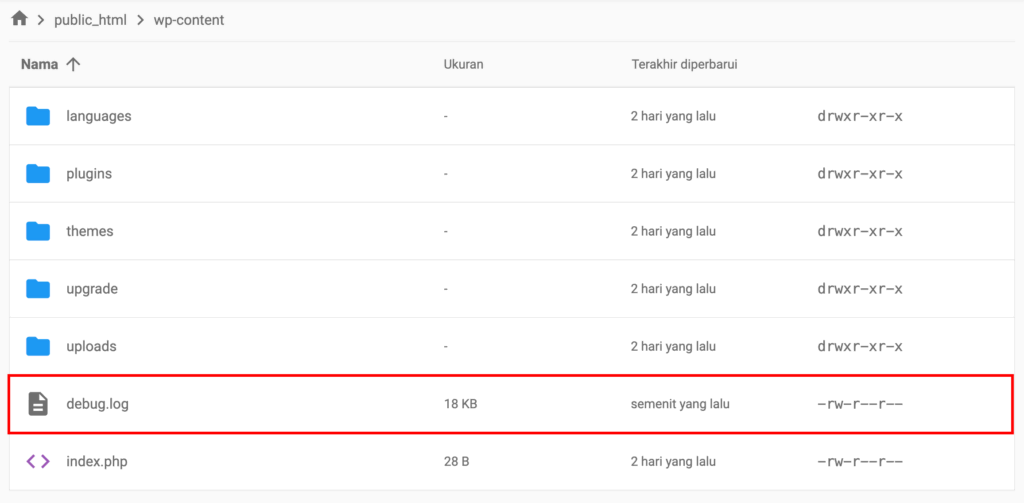Open the plugins folder name
1024x503 pixels.
click(89, 174)
